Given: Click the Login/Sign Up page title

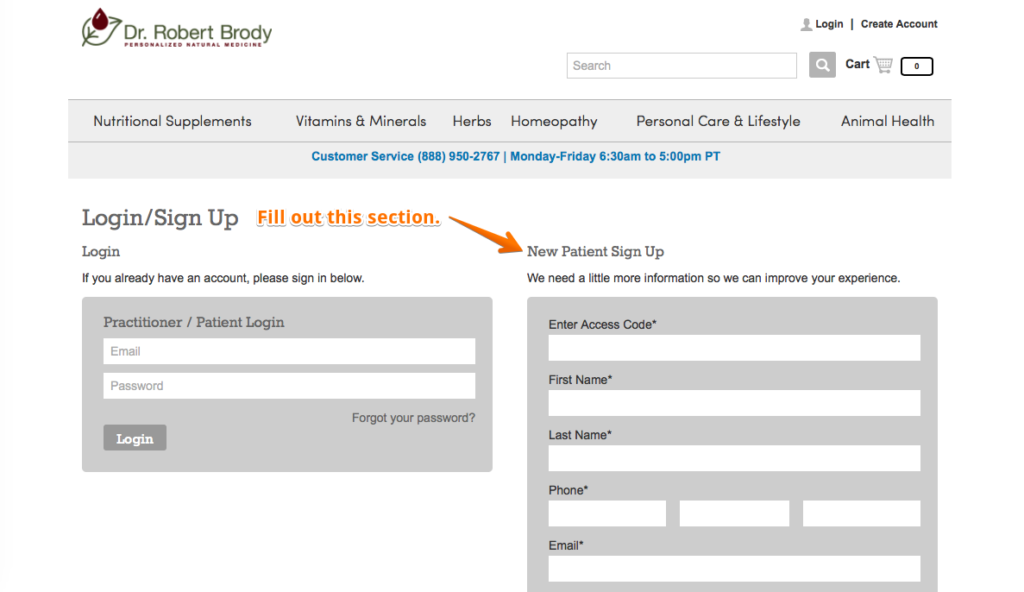Looking at the screenshot, I should [160, 218].
